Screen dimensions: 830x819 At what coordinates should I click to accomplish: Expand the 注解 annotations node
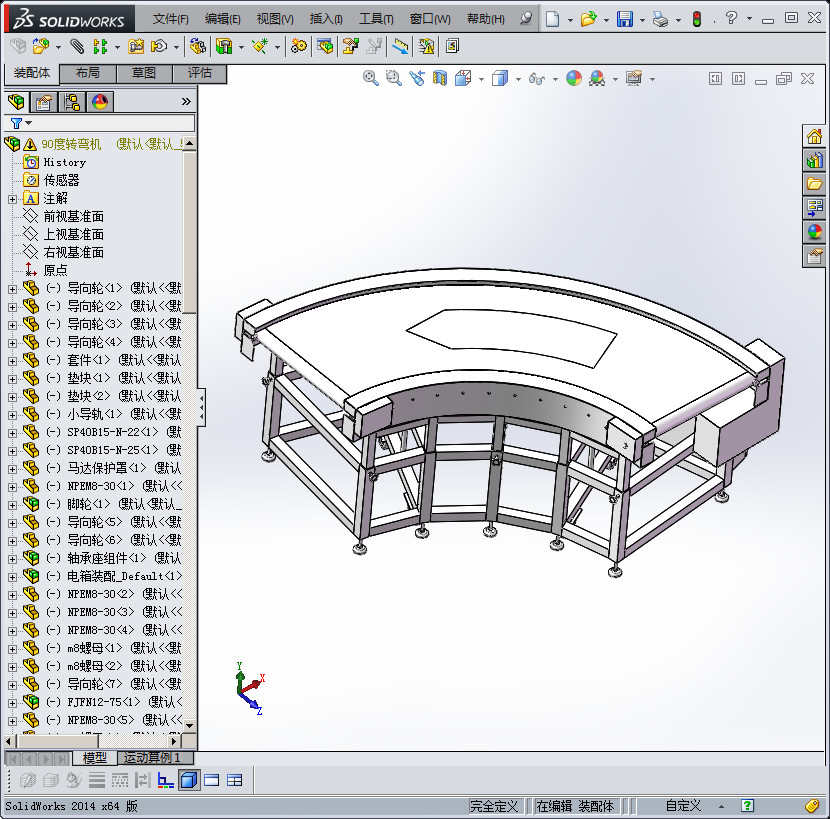tap(12, 200)
